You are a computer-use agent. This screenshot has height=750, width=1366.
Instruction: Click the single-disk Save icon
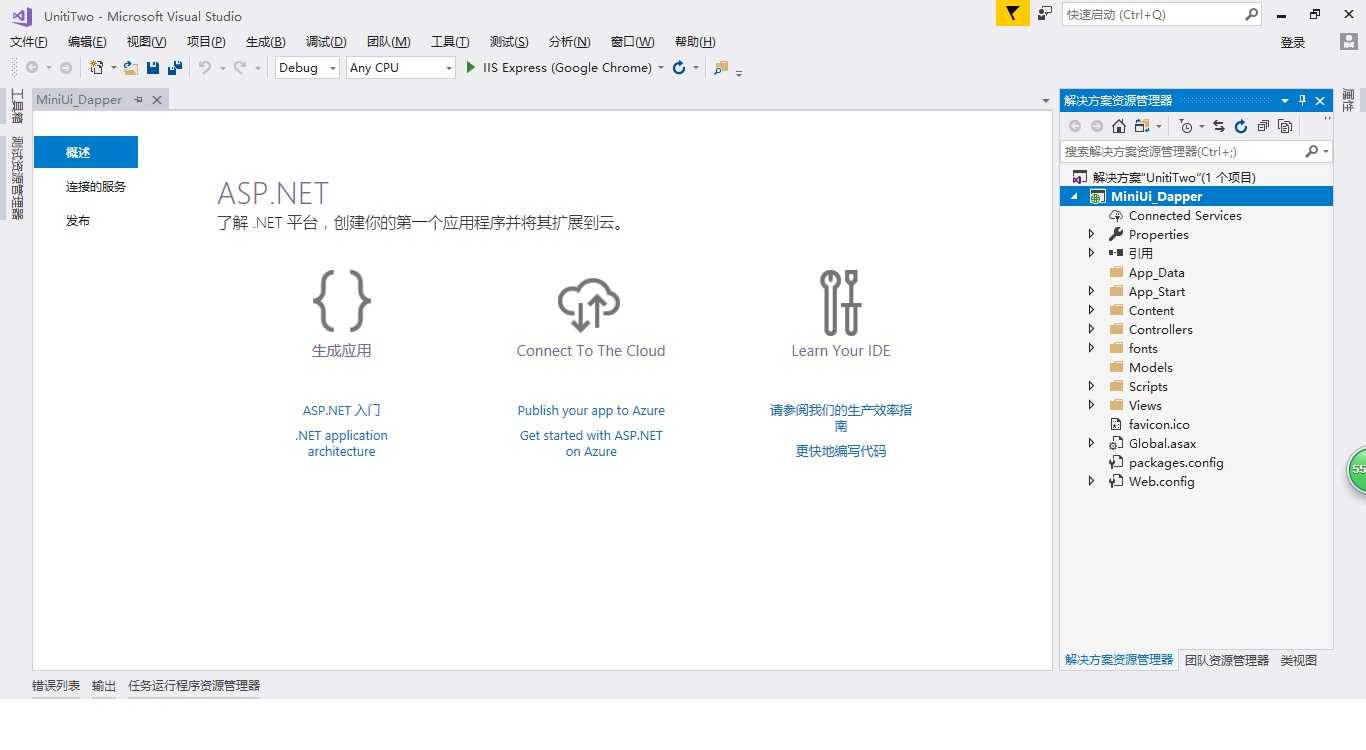(153, 68)
